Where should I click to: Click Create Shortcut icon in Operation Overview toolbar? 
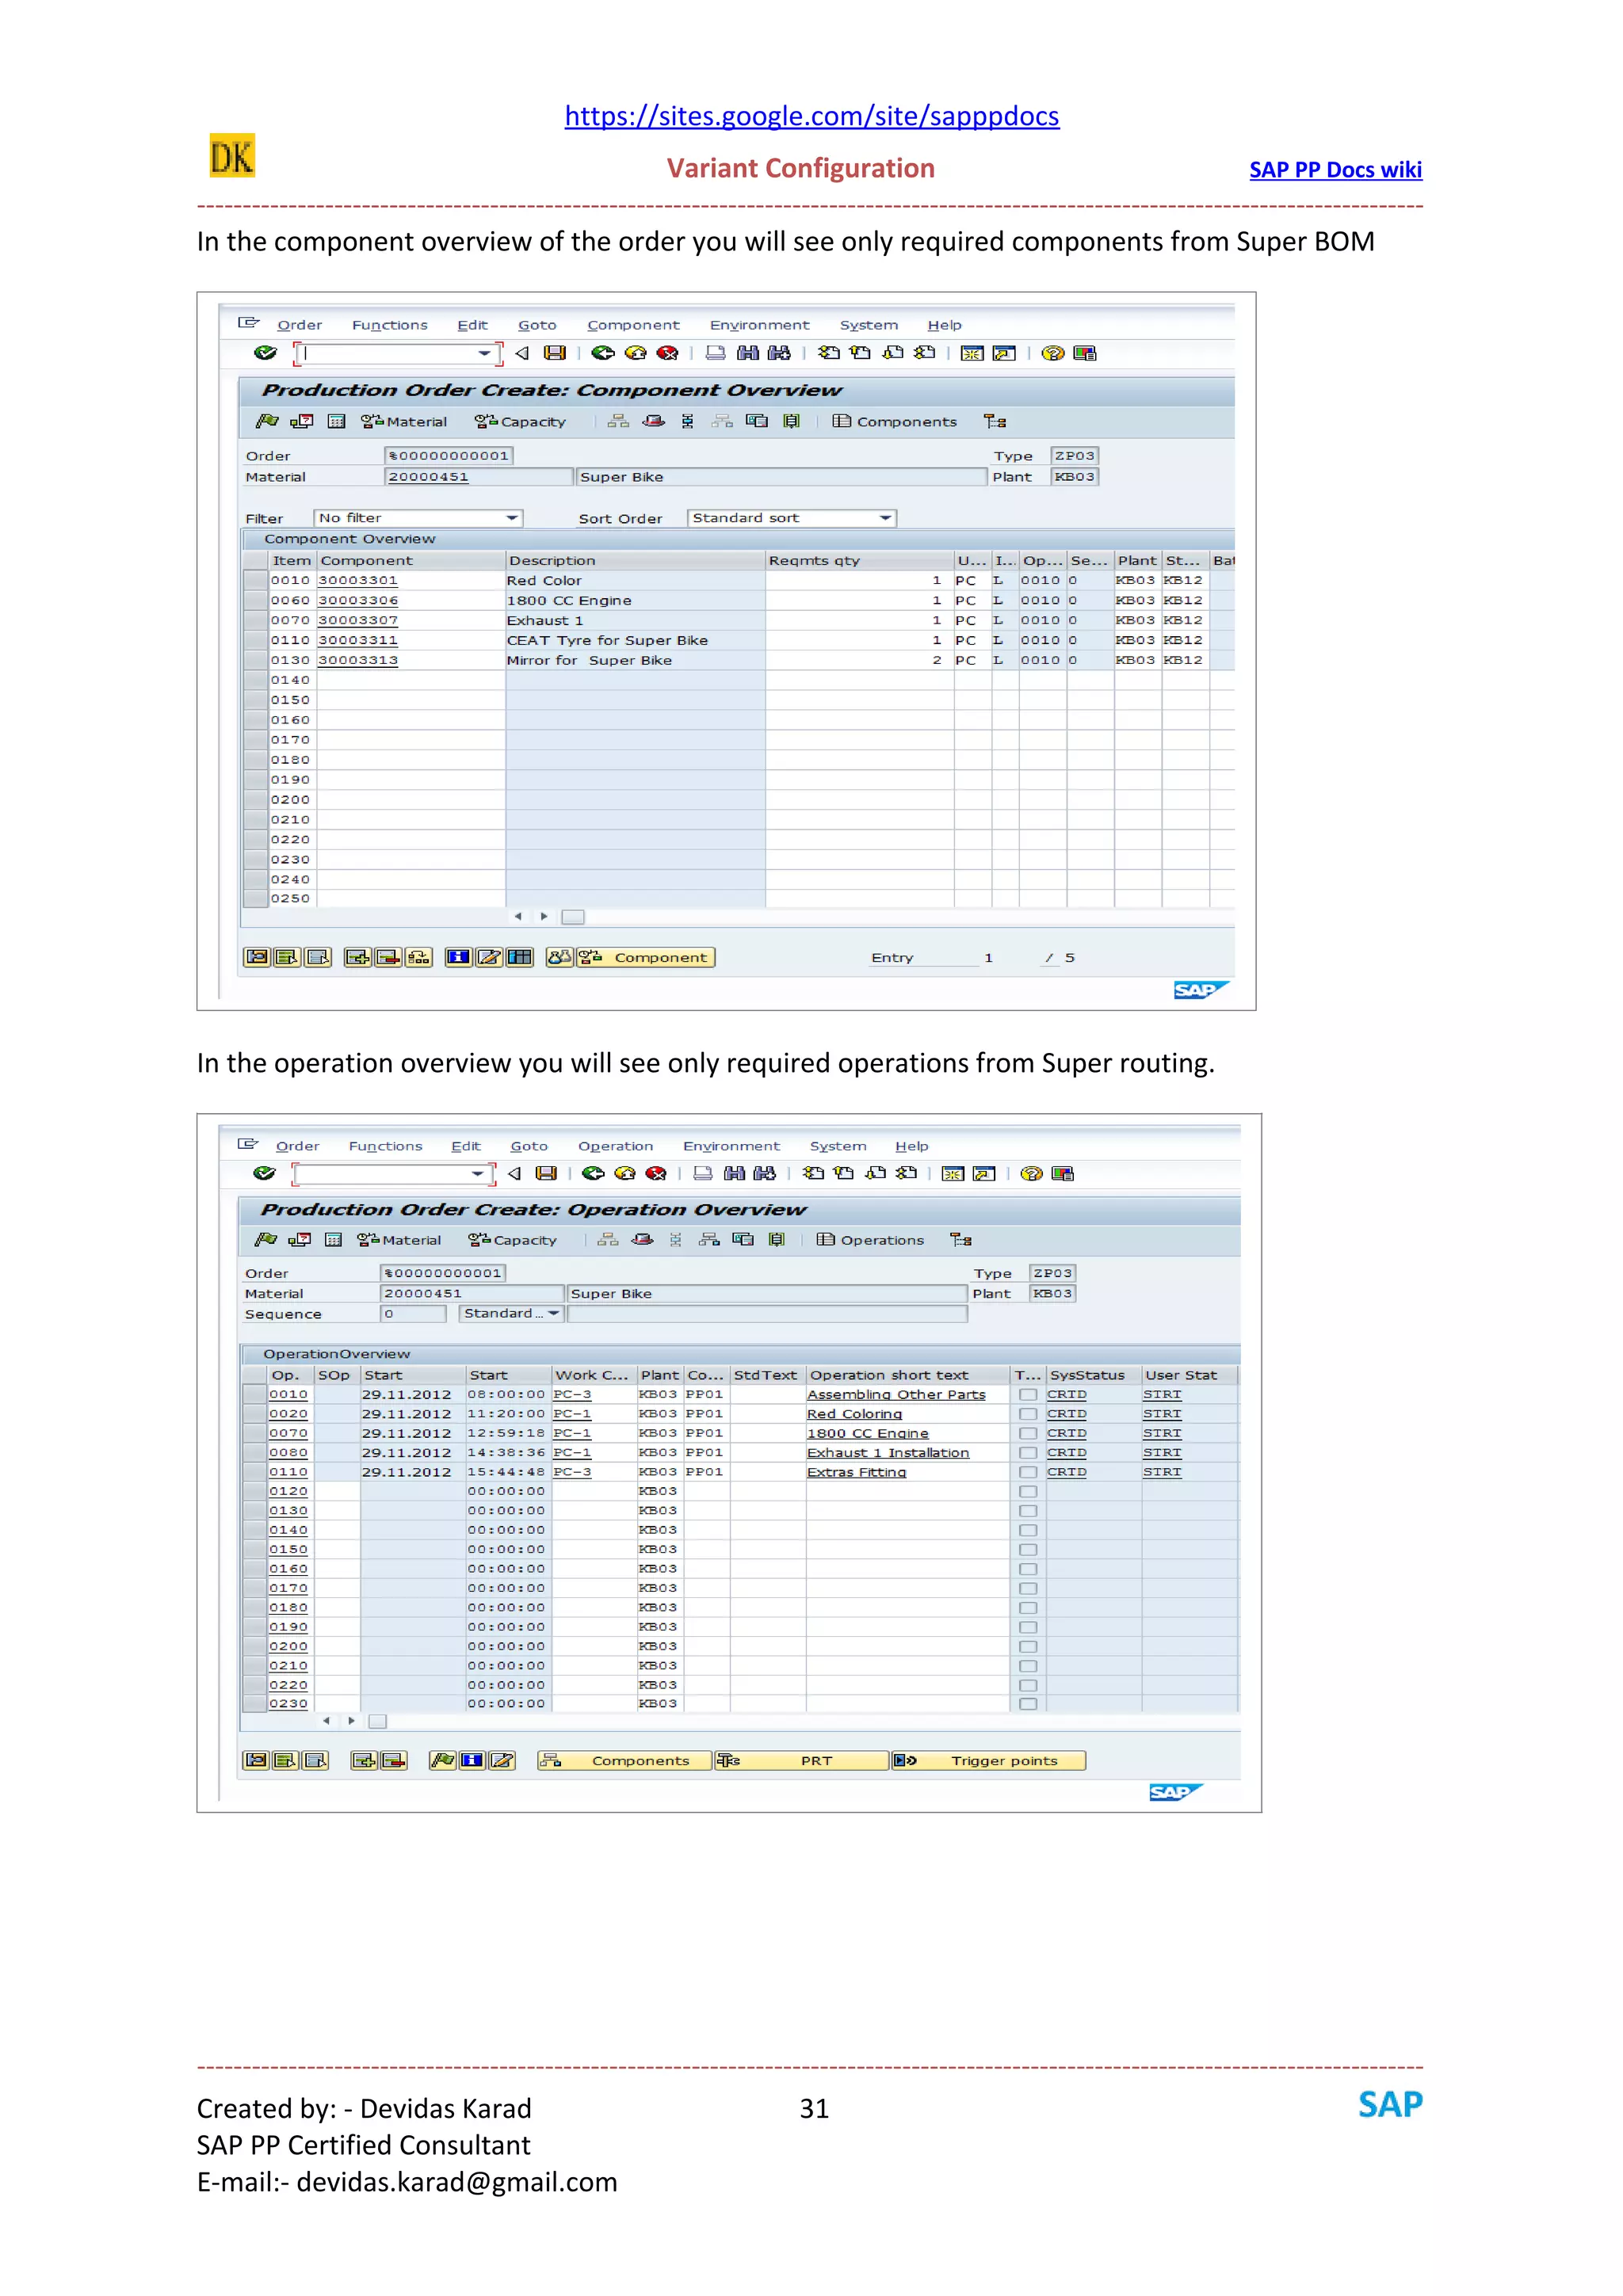click(x=984, y=1173)
